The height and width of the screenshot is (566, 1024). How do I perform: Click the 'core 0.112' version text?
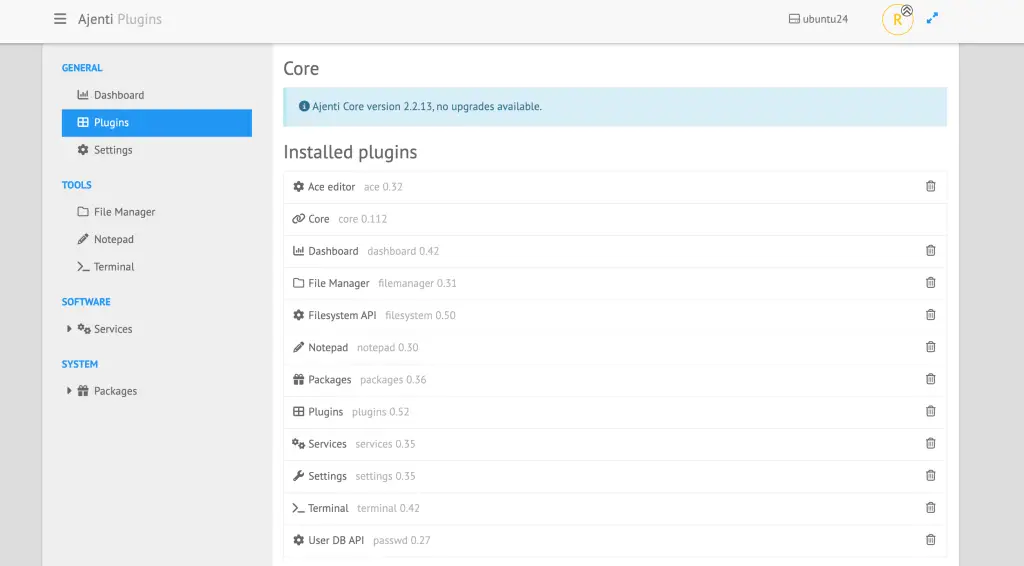click(362, 219)
